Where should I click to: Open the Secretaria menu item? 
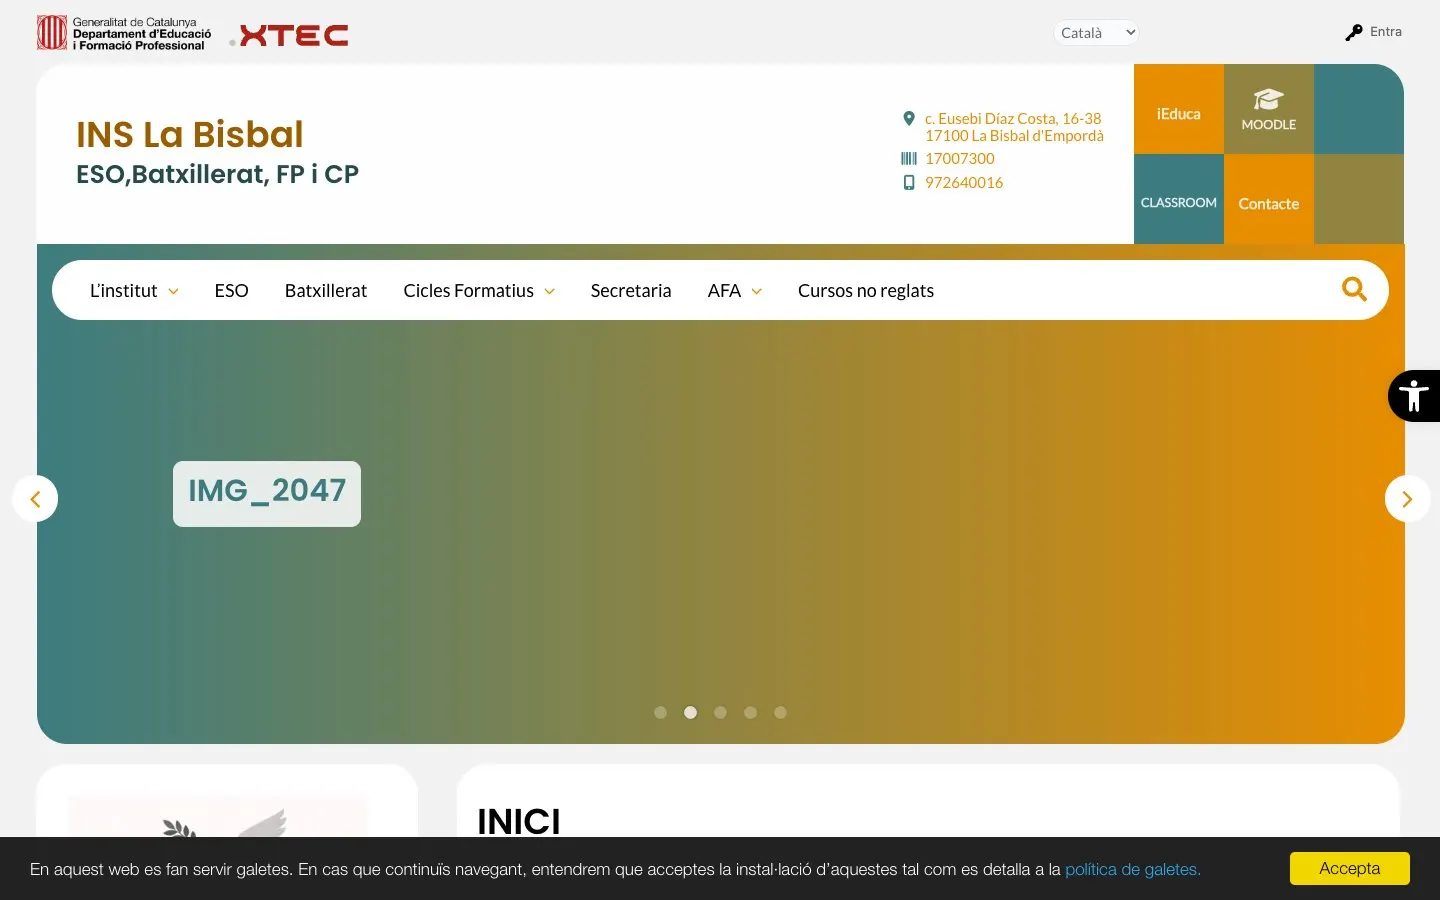click(631, 291)
